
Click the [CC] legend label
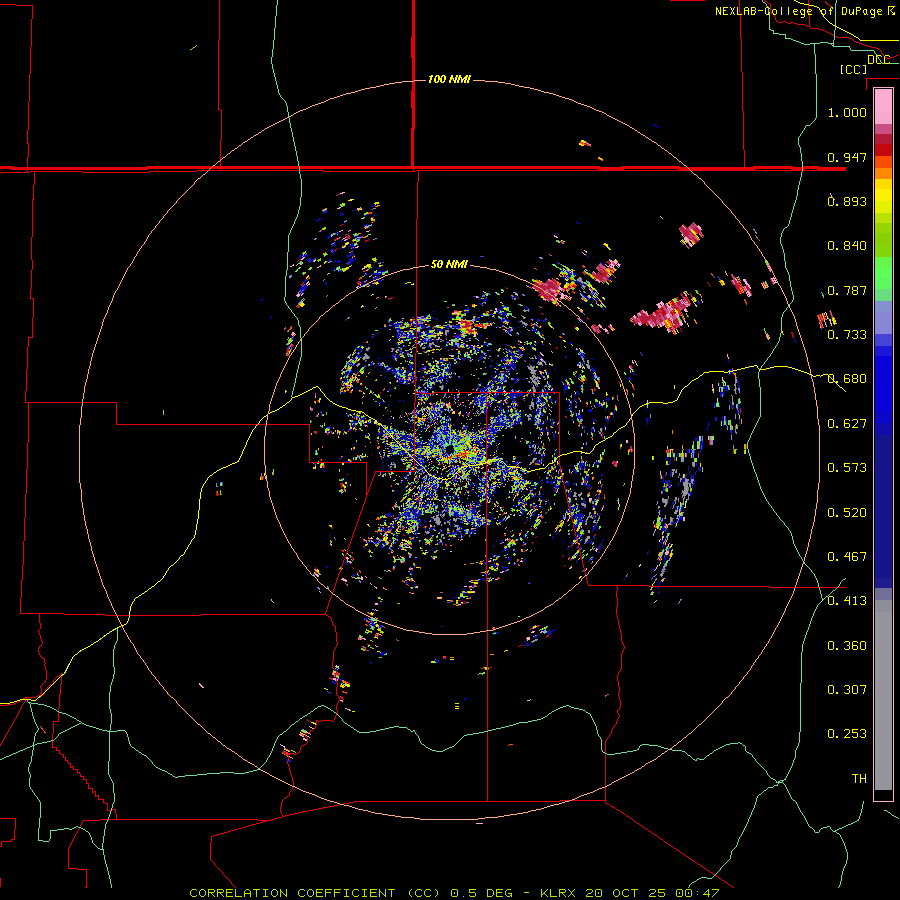pyautogui.click(x=853, y=69)
